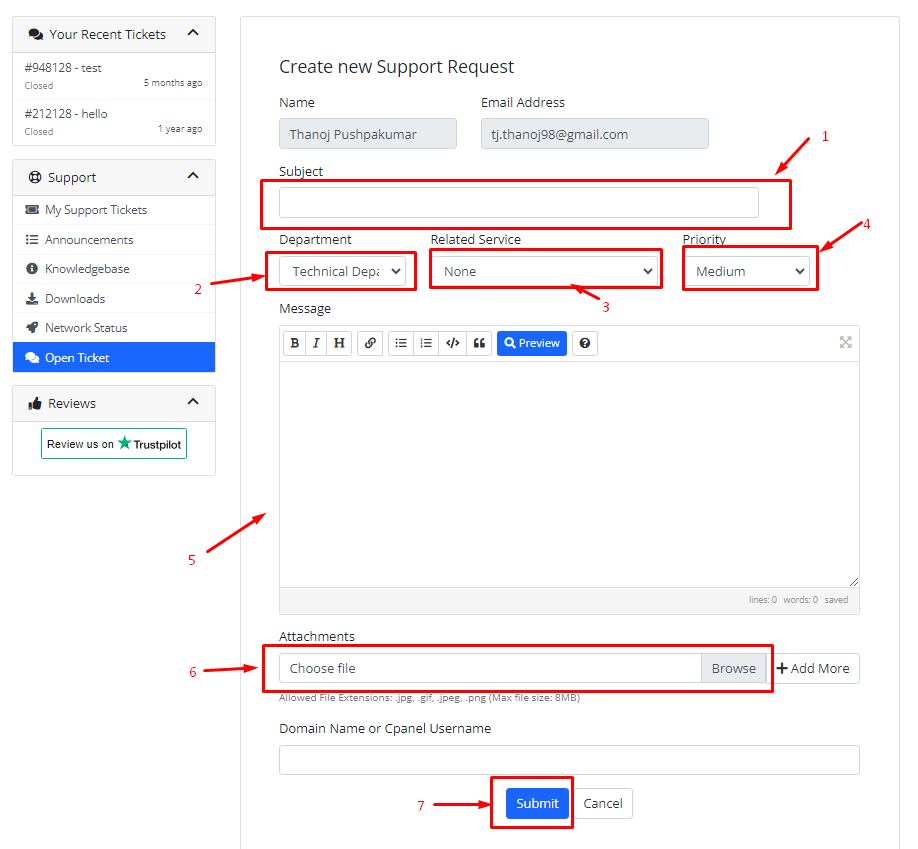Insert numbered list in message

tap(426, 343)
